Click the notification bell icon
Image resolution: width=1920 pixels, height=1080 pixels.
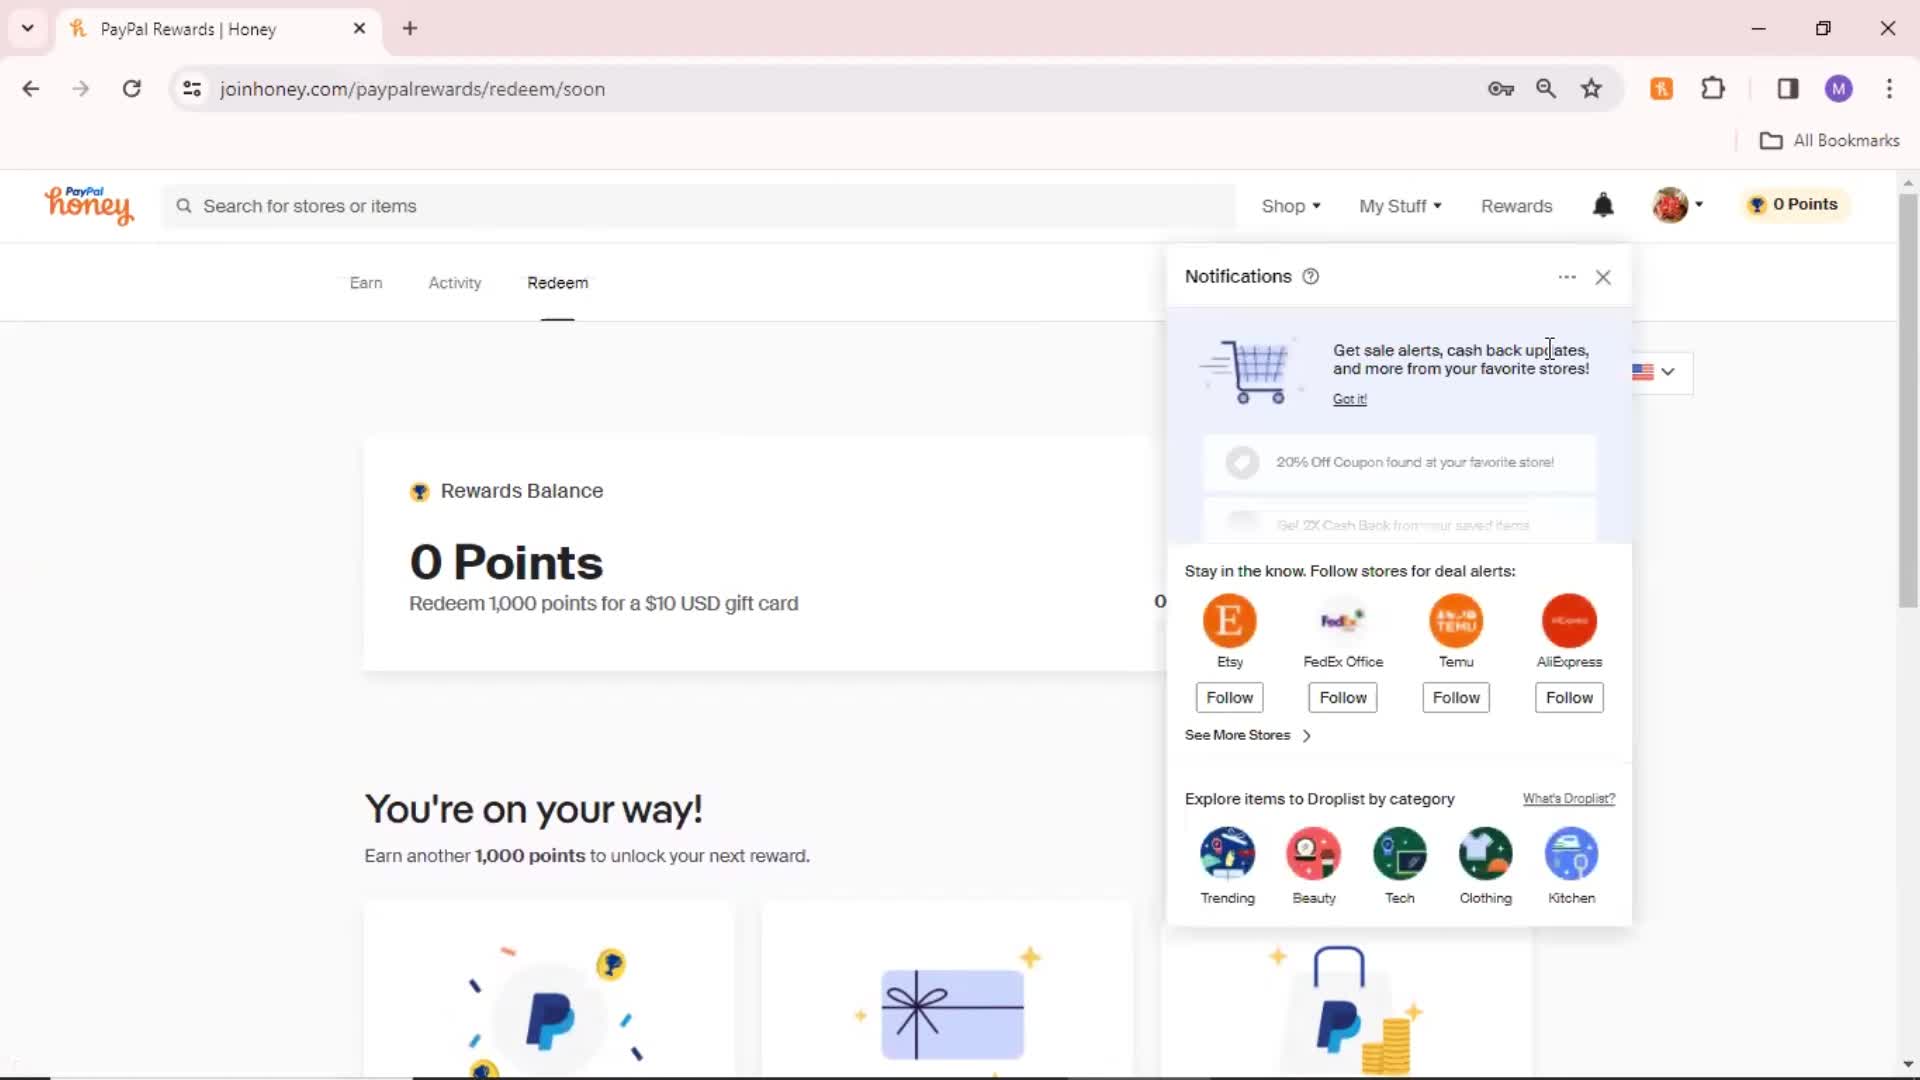1604,204
